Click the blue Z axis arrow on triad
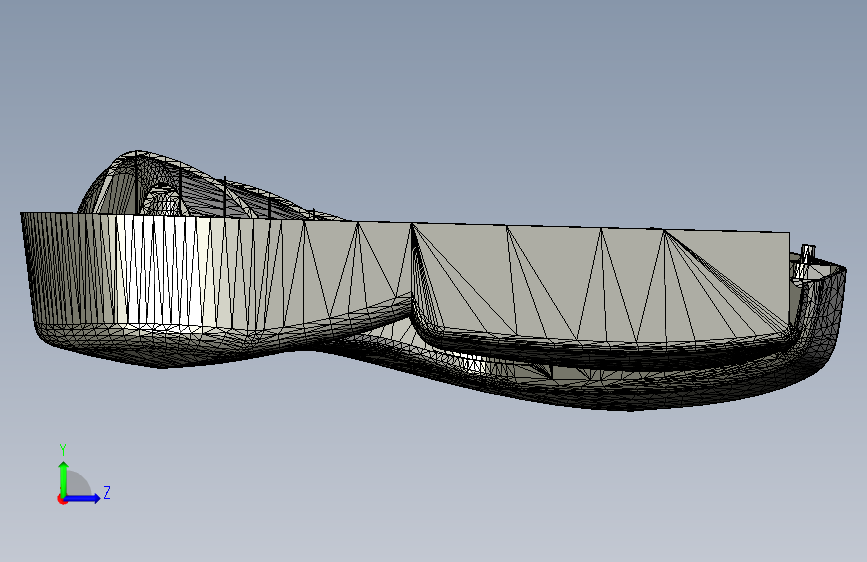This screenshot has width=867, height=562. [x=83, y=498]
